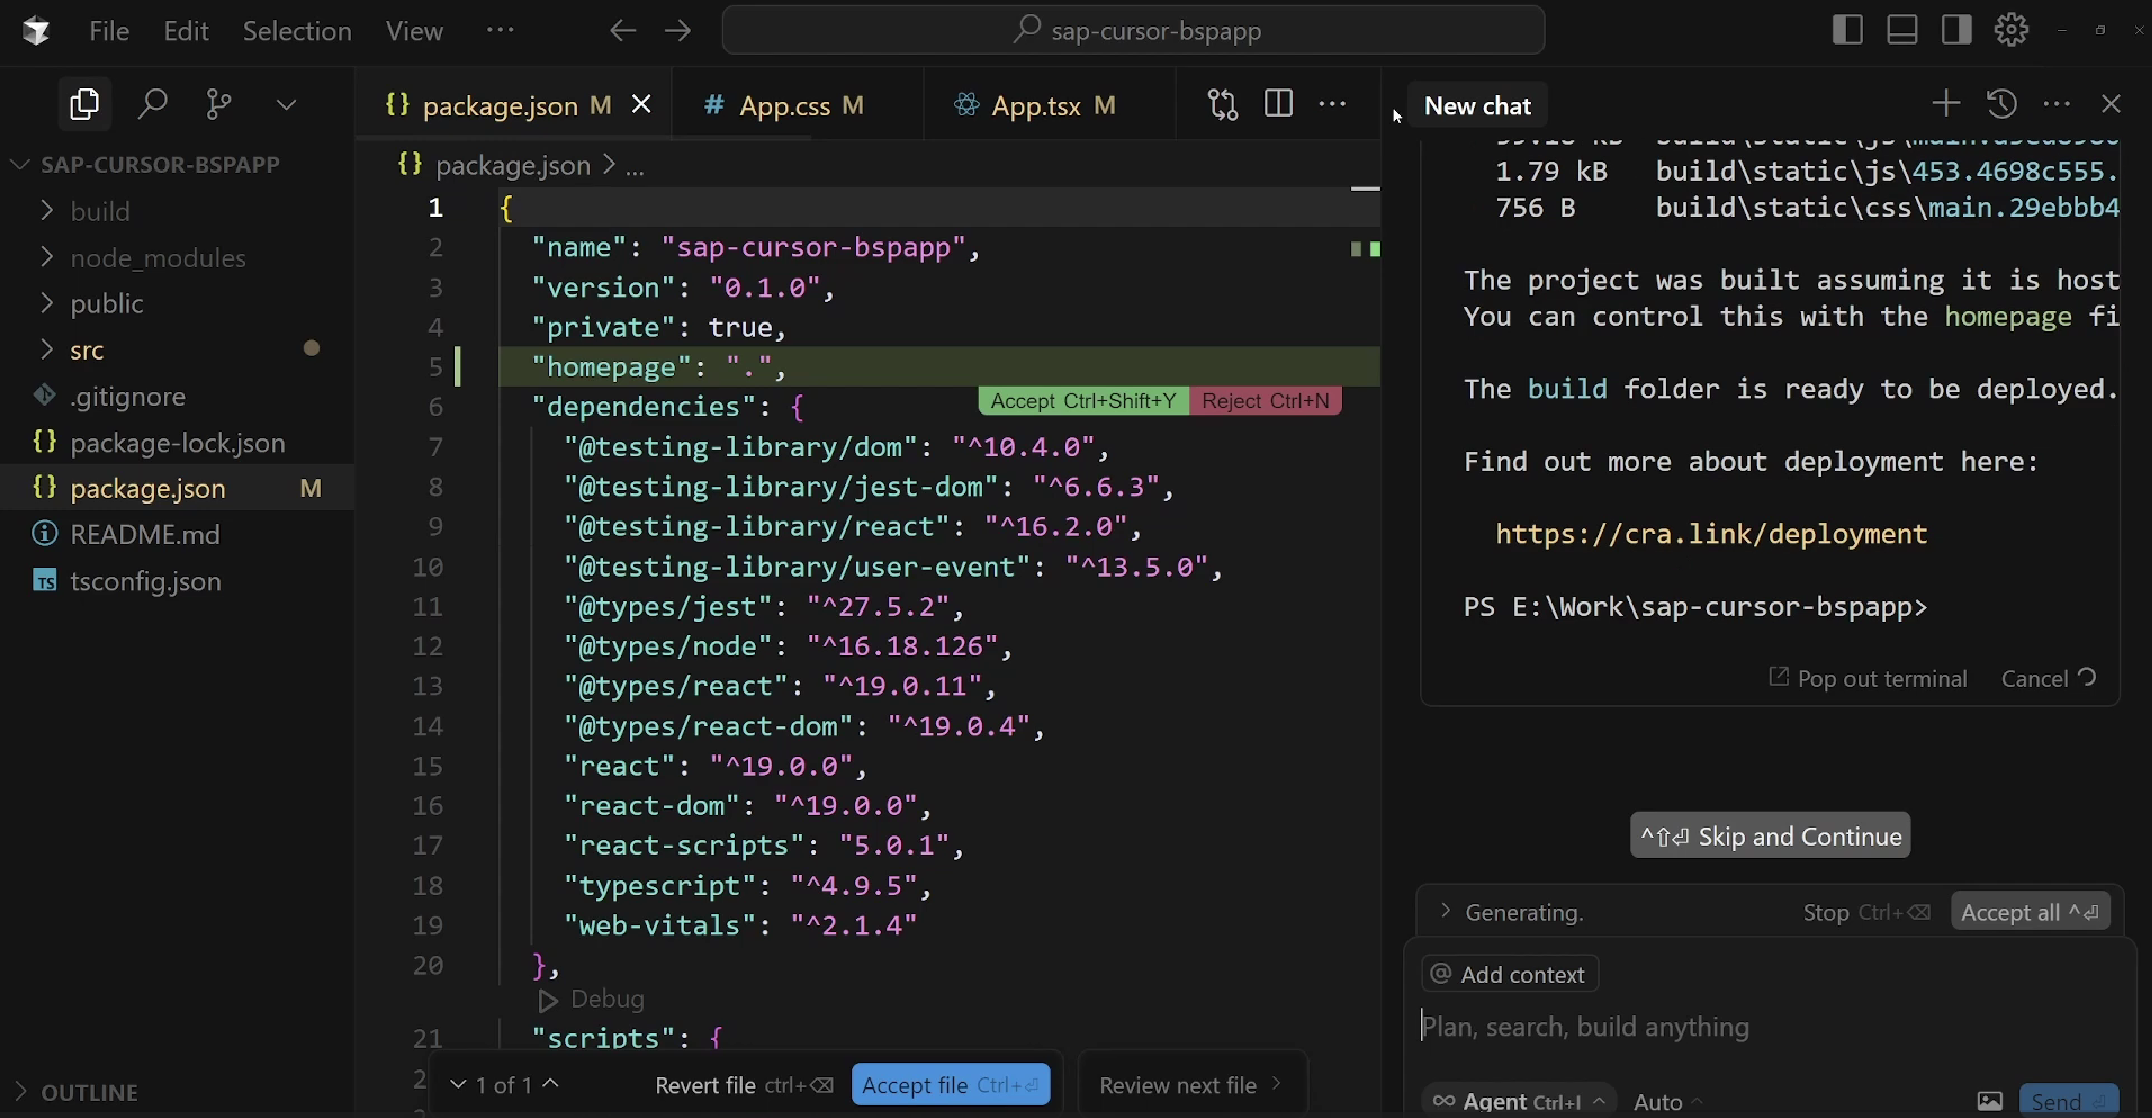Open the cra.link/deployment link

coord(1711,534)
